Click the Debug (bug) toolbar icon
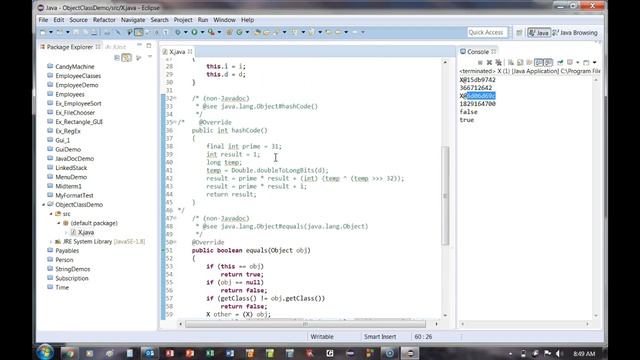 178,32
